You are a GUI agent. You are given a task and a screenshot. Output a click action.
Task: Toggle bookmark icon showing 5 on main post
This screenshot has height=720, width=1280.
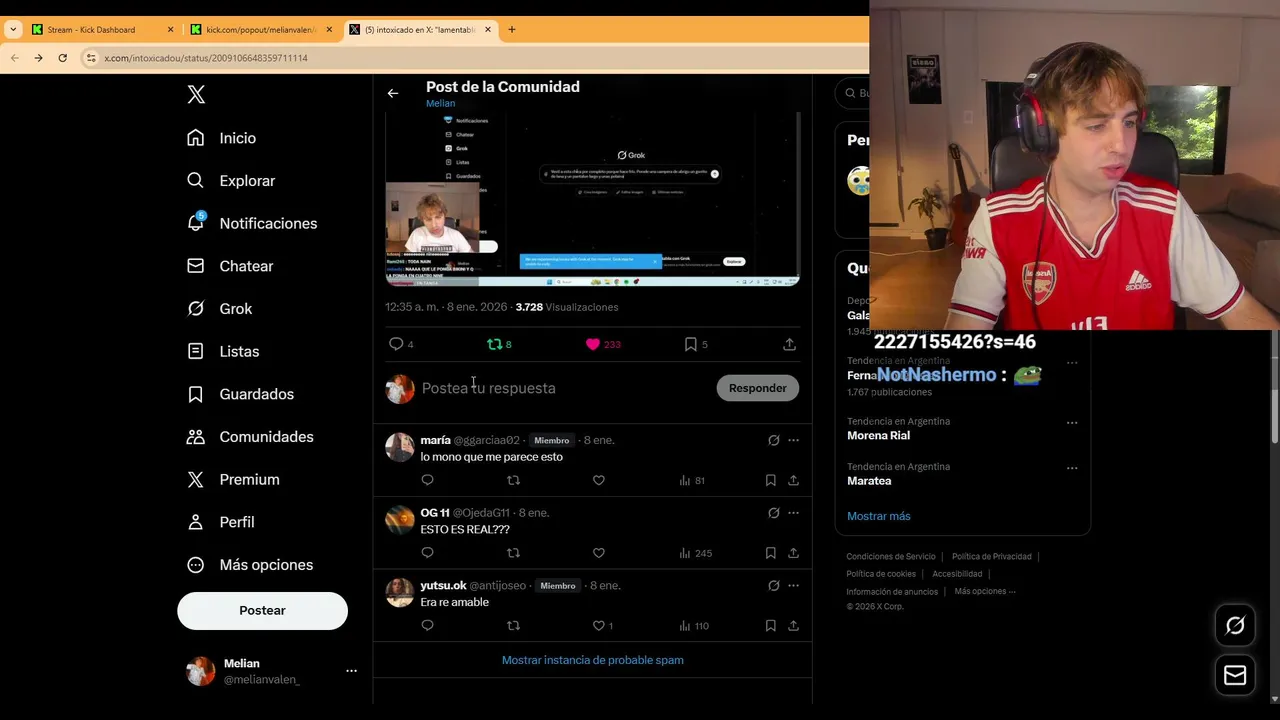(x=695, y=344)
